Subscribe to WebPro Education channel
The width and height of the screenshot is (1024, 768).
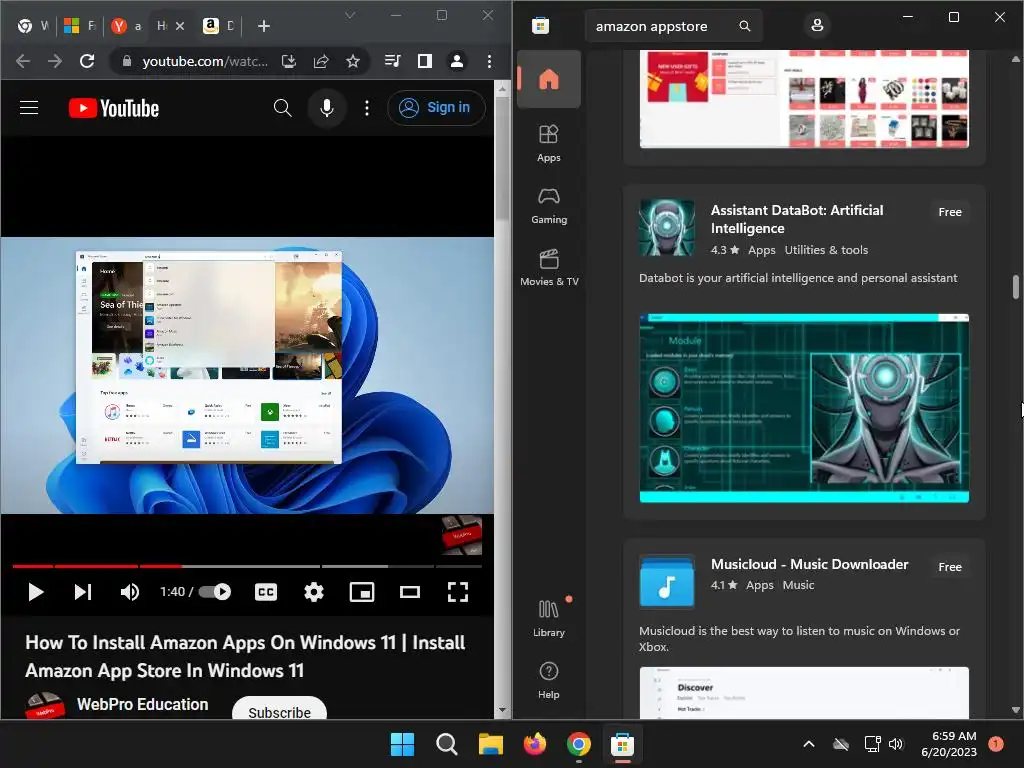click(280, 709)
